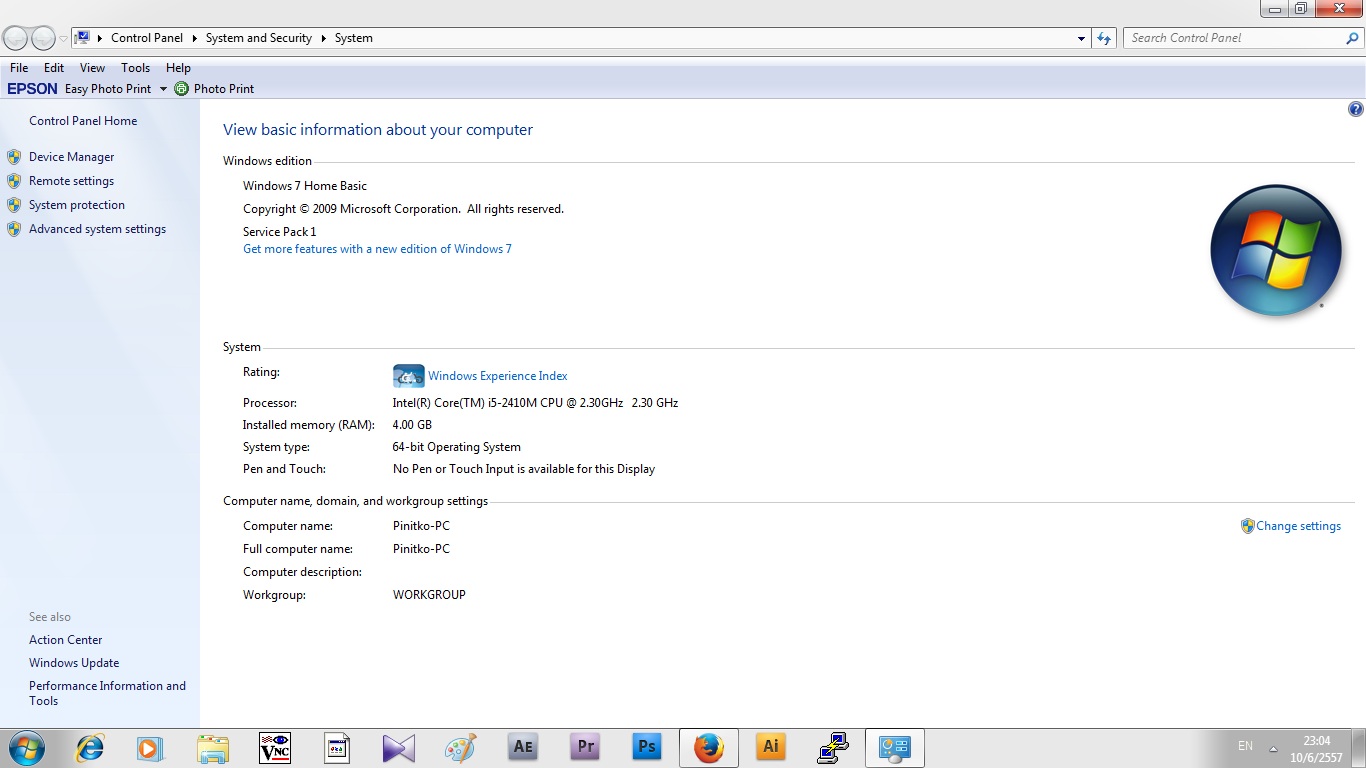Click the Back navigation arrow button
1366x768 pixels.
[16, 38]
